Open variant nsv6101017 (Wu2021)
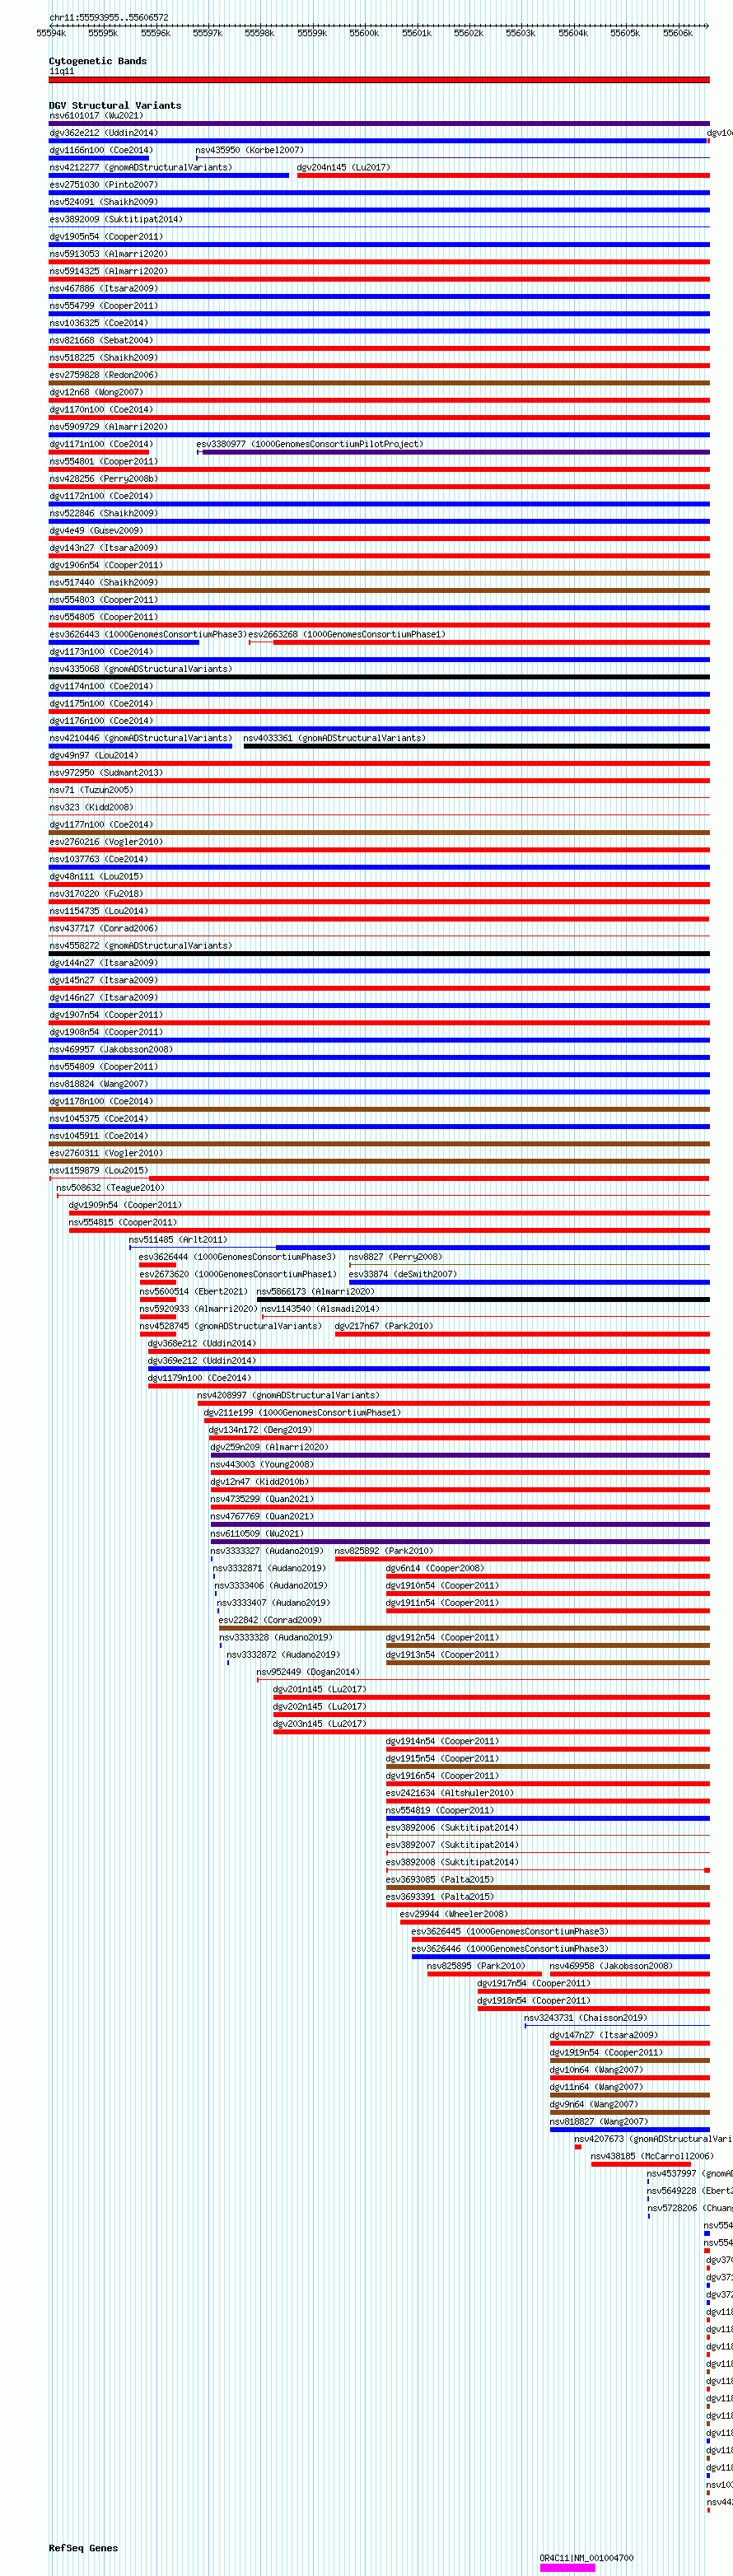 pos(96,115)
